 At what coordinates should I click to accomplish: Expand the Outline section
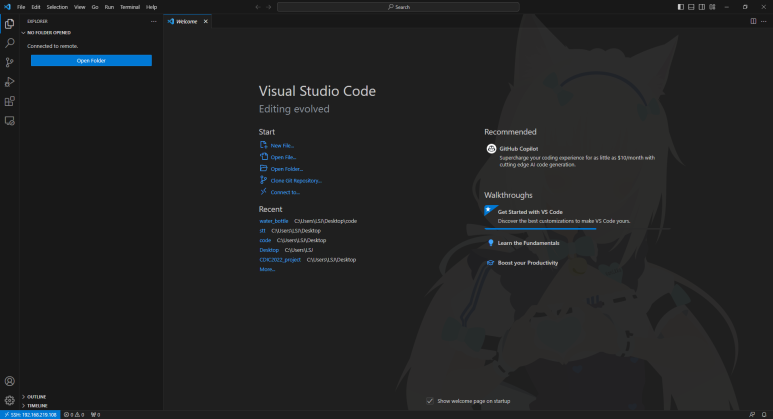[91, 396]
